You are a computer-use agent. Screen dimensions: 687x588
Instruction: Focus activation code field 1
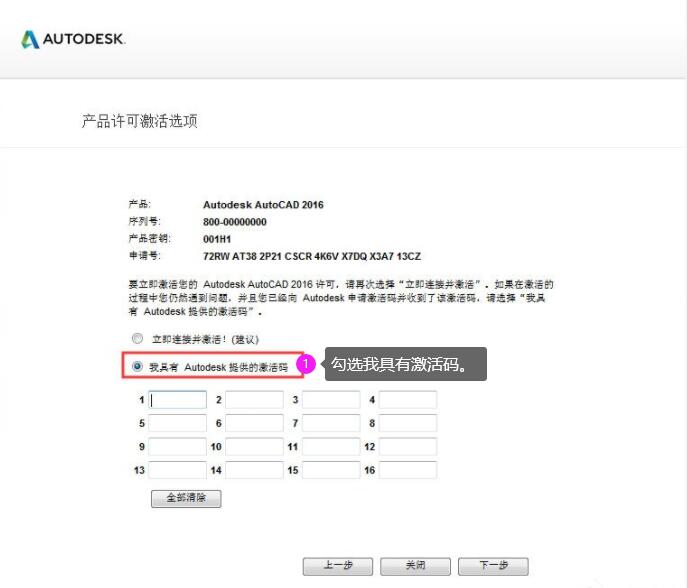(177, 400)
